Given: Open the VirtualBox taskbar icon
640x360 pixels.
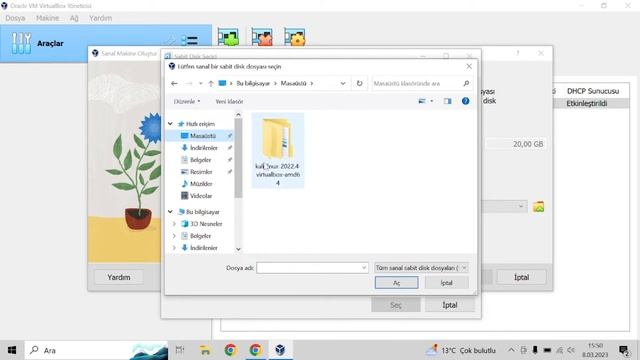Looking at the screenshot, I should click(x=280, y=350).
